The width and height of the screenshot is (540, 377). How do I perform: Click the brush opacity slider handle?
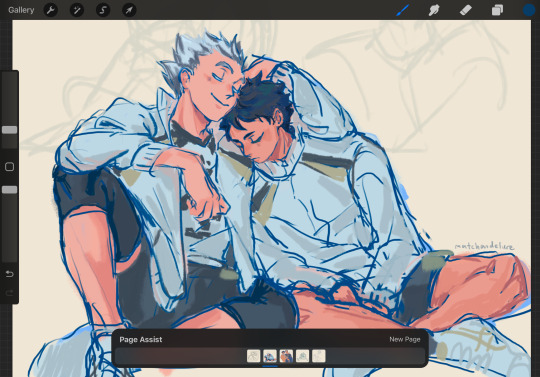[x=9, y=190]
